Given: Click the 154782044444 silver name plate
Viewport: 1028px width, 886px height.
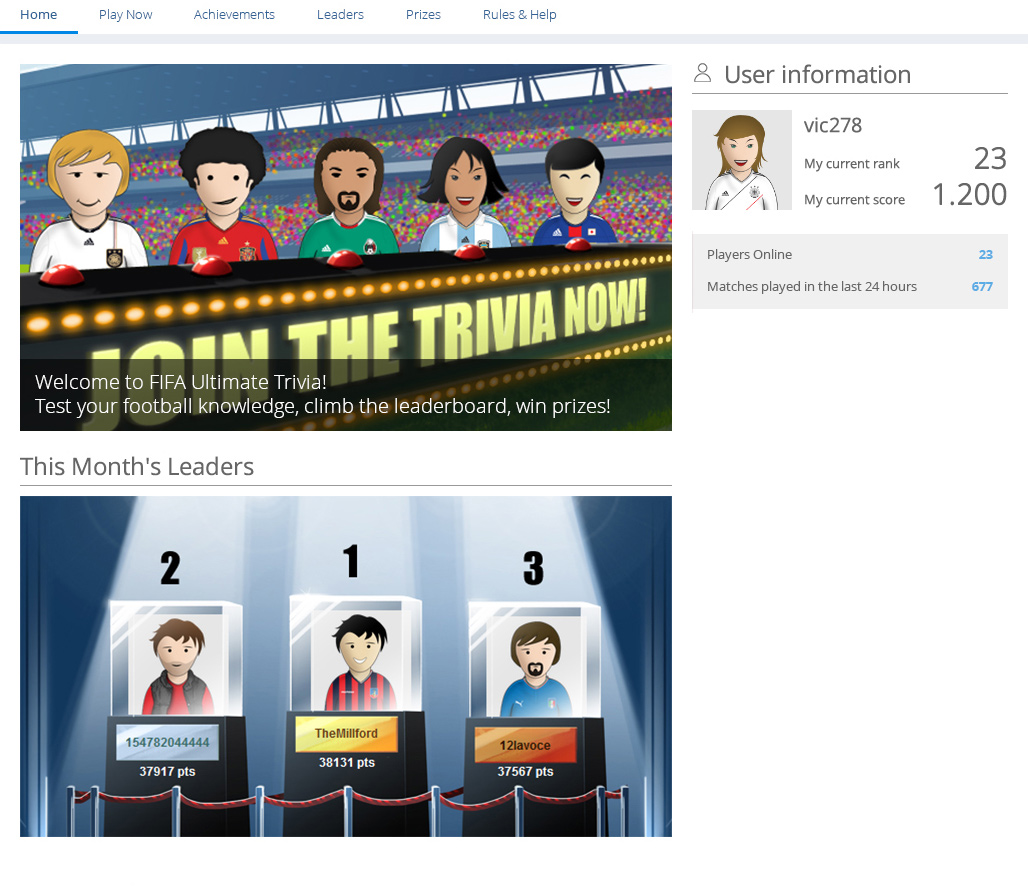Looking at the screenshot, I should click(167, 742).
